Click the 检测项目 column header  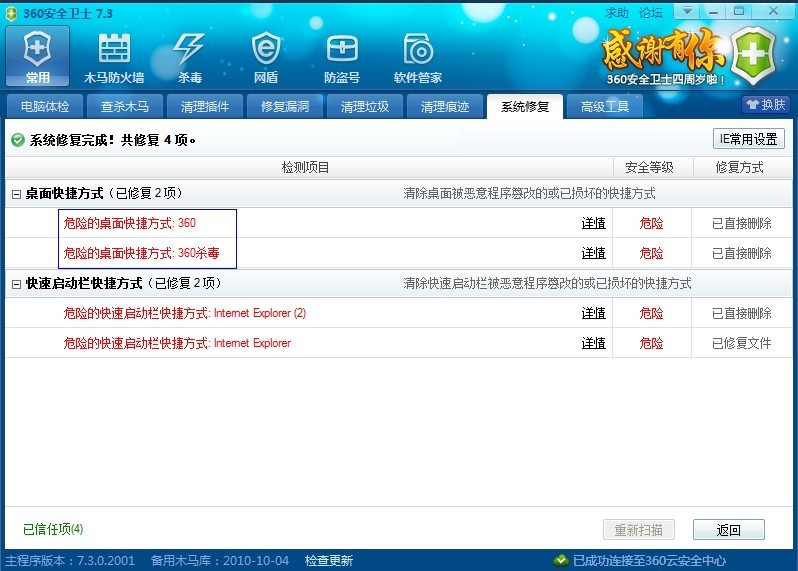305,167
